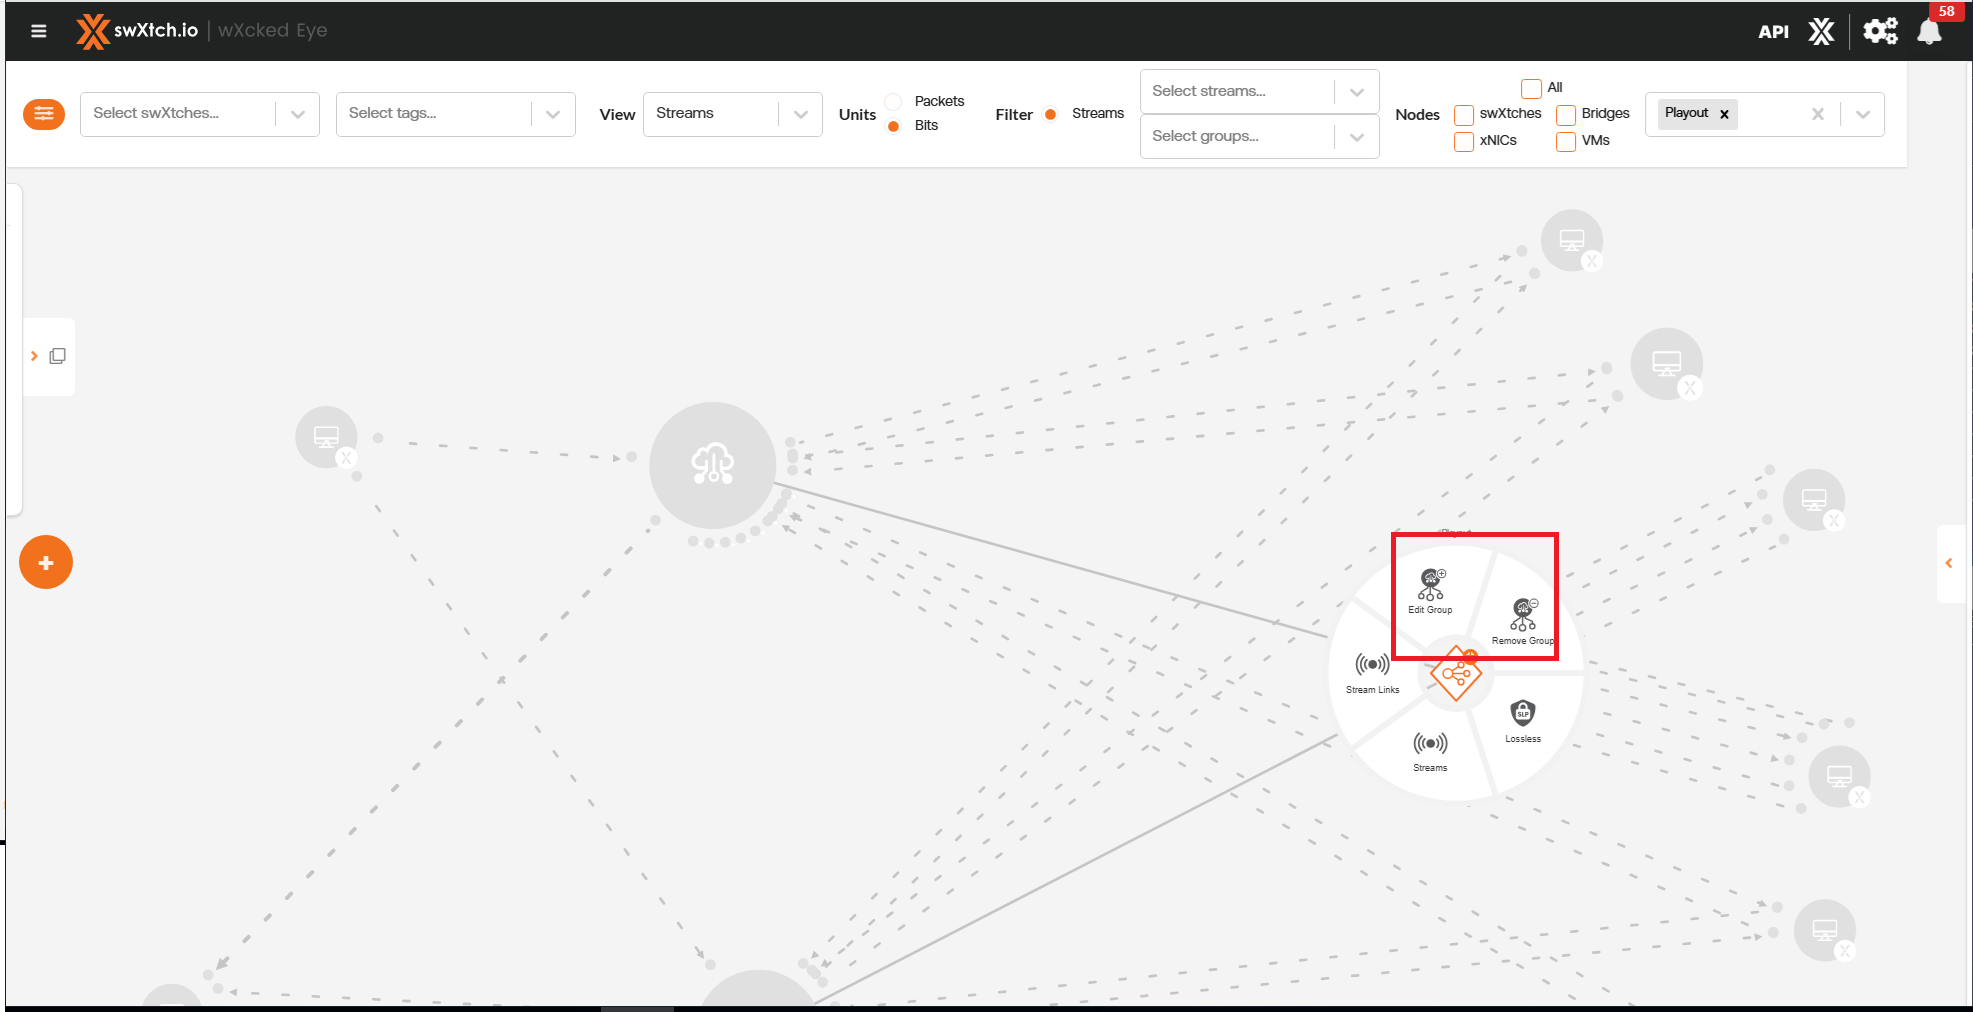
Task: Click the orange filter settings button
Action: [x=44, y=114]
